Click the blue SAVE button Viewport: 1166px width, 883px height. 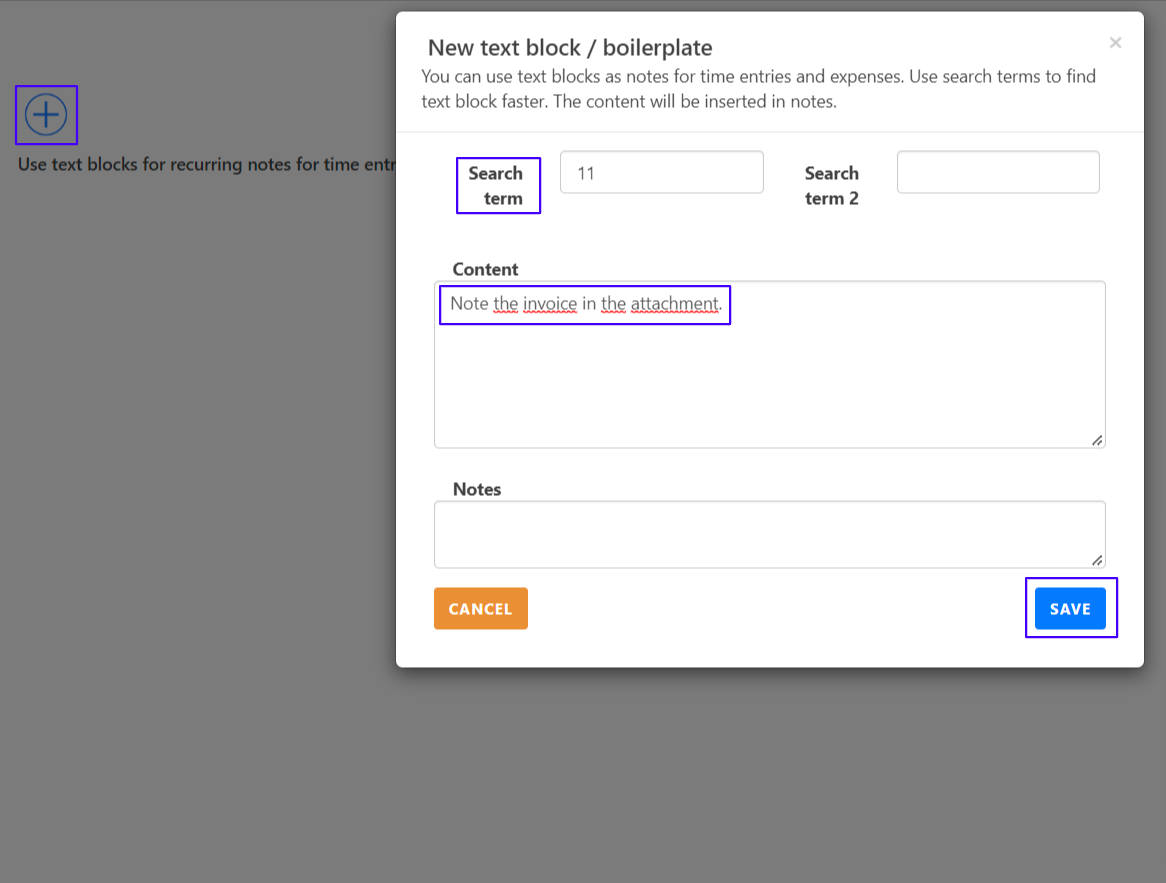(1070, 609)
